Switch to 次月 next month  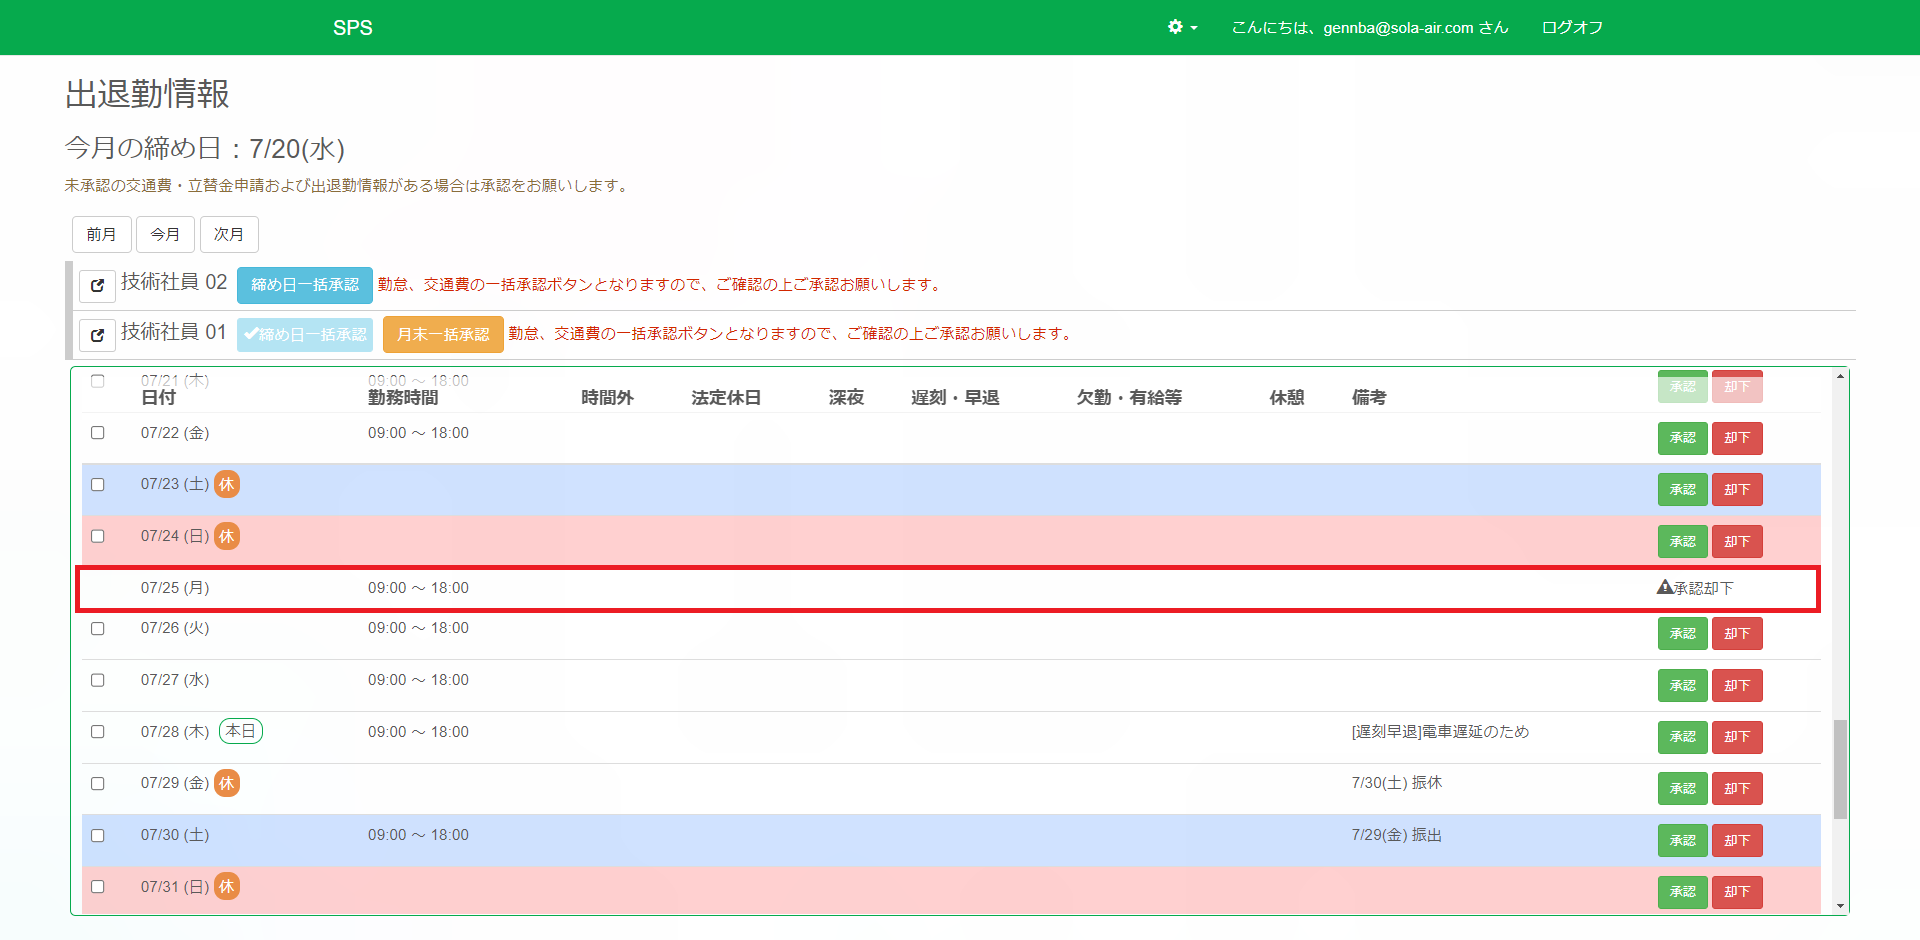[229, 234]
